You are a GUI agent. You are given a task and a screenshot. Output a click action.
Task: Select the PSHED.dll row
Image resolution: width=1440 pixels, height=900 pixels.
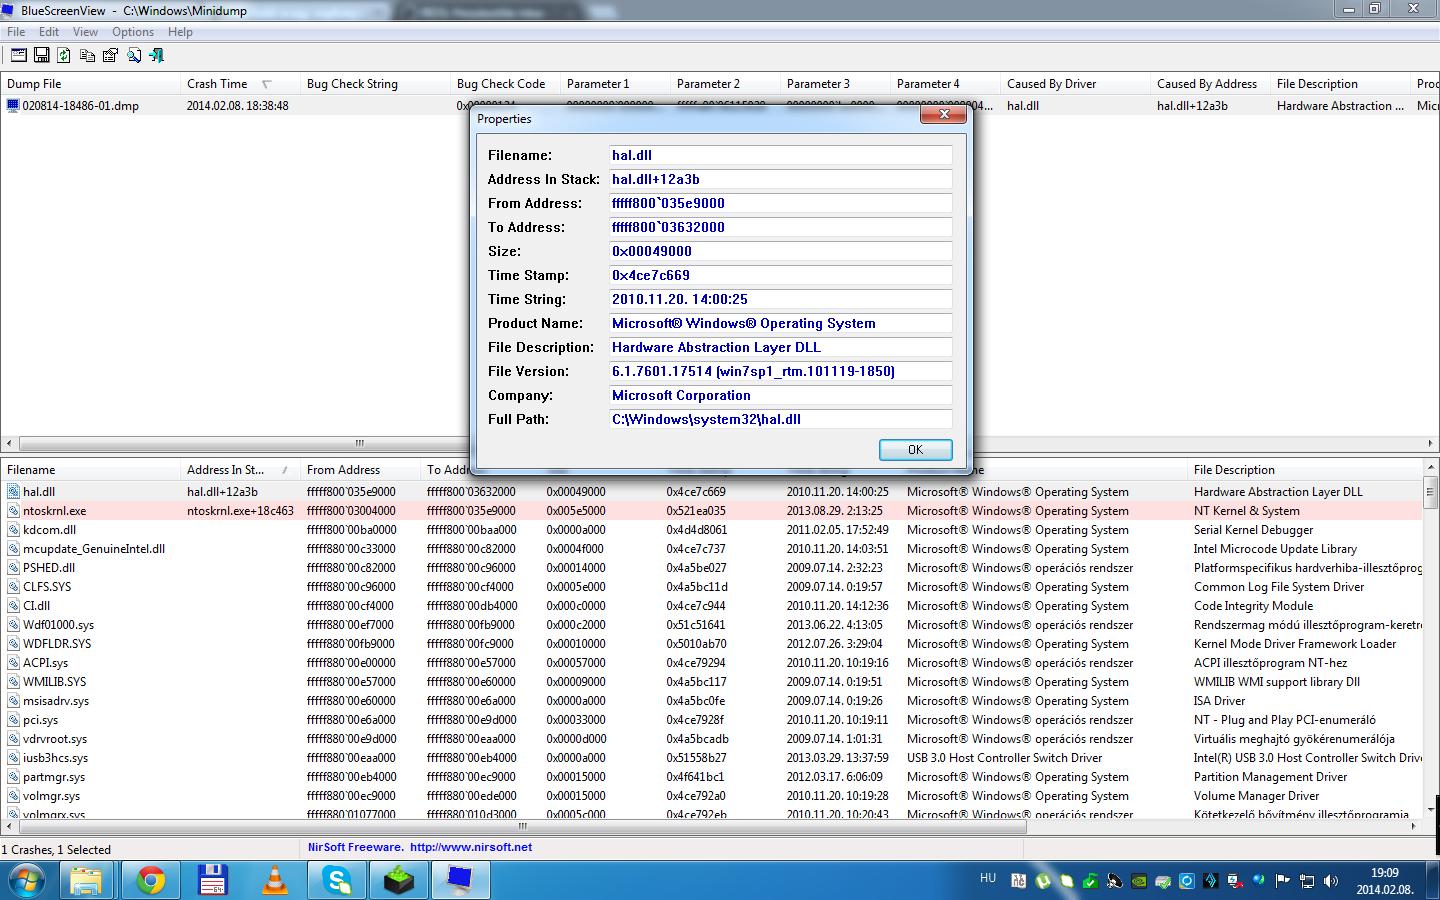(711, 567)
